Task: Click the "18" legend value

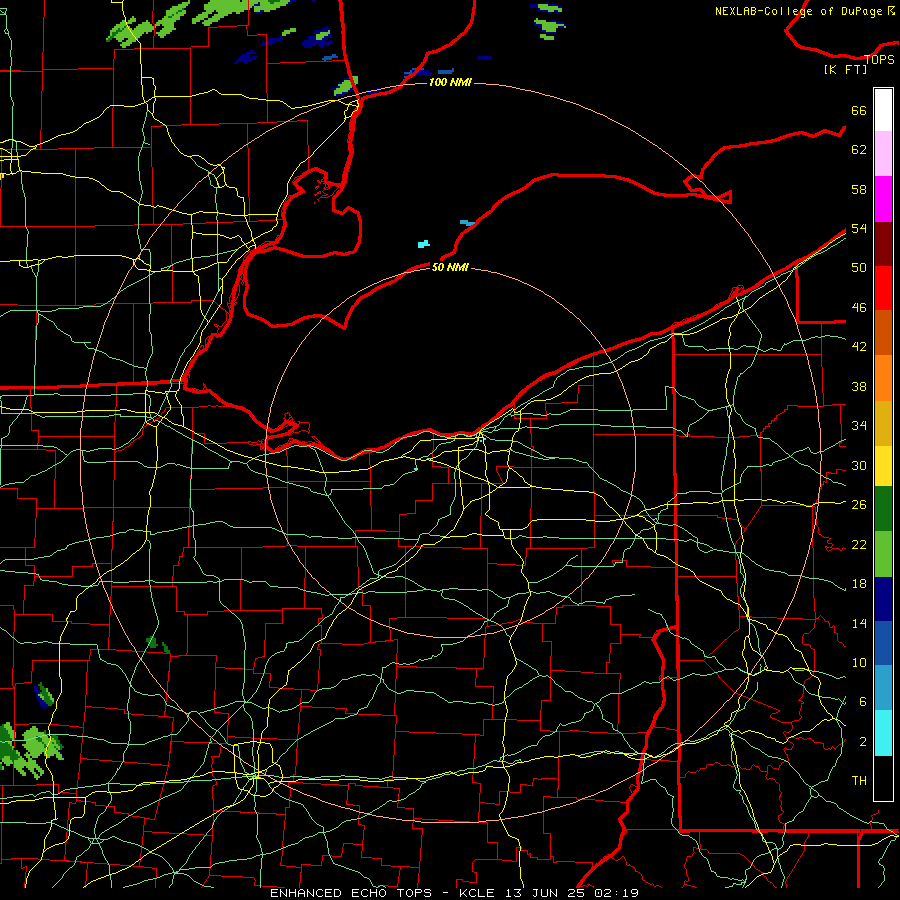Action: [x=859, y=584]
